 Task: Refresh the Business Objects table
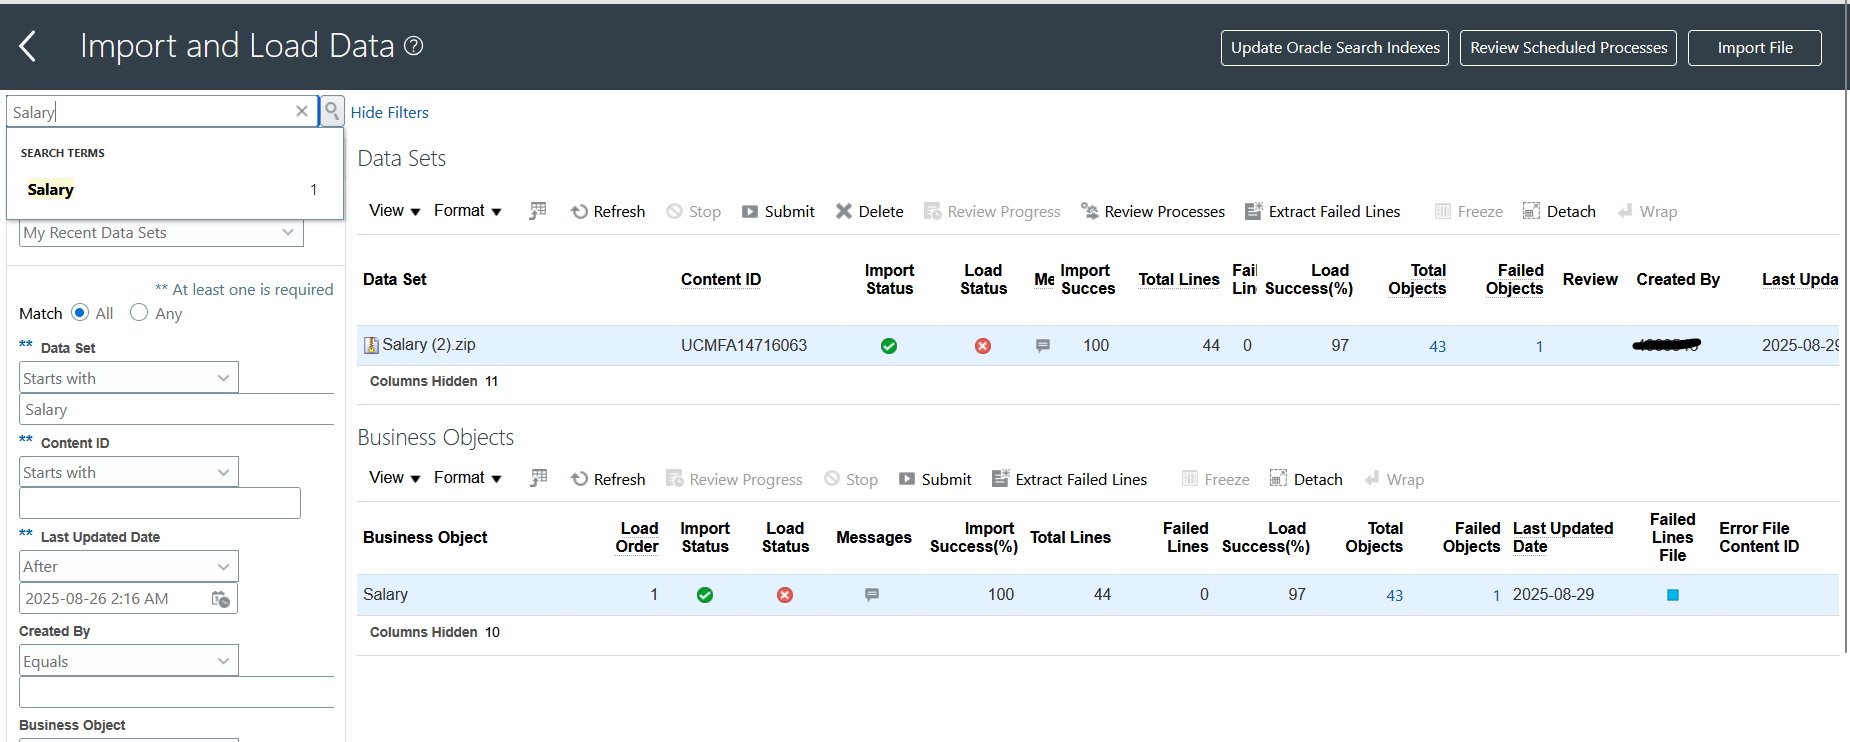tap(608, 479)
